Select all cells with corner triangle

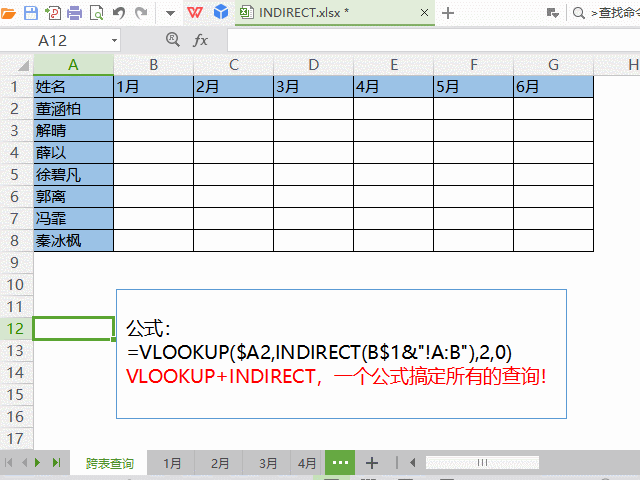[23, 65]
